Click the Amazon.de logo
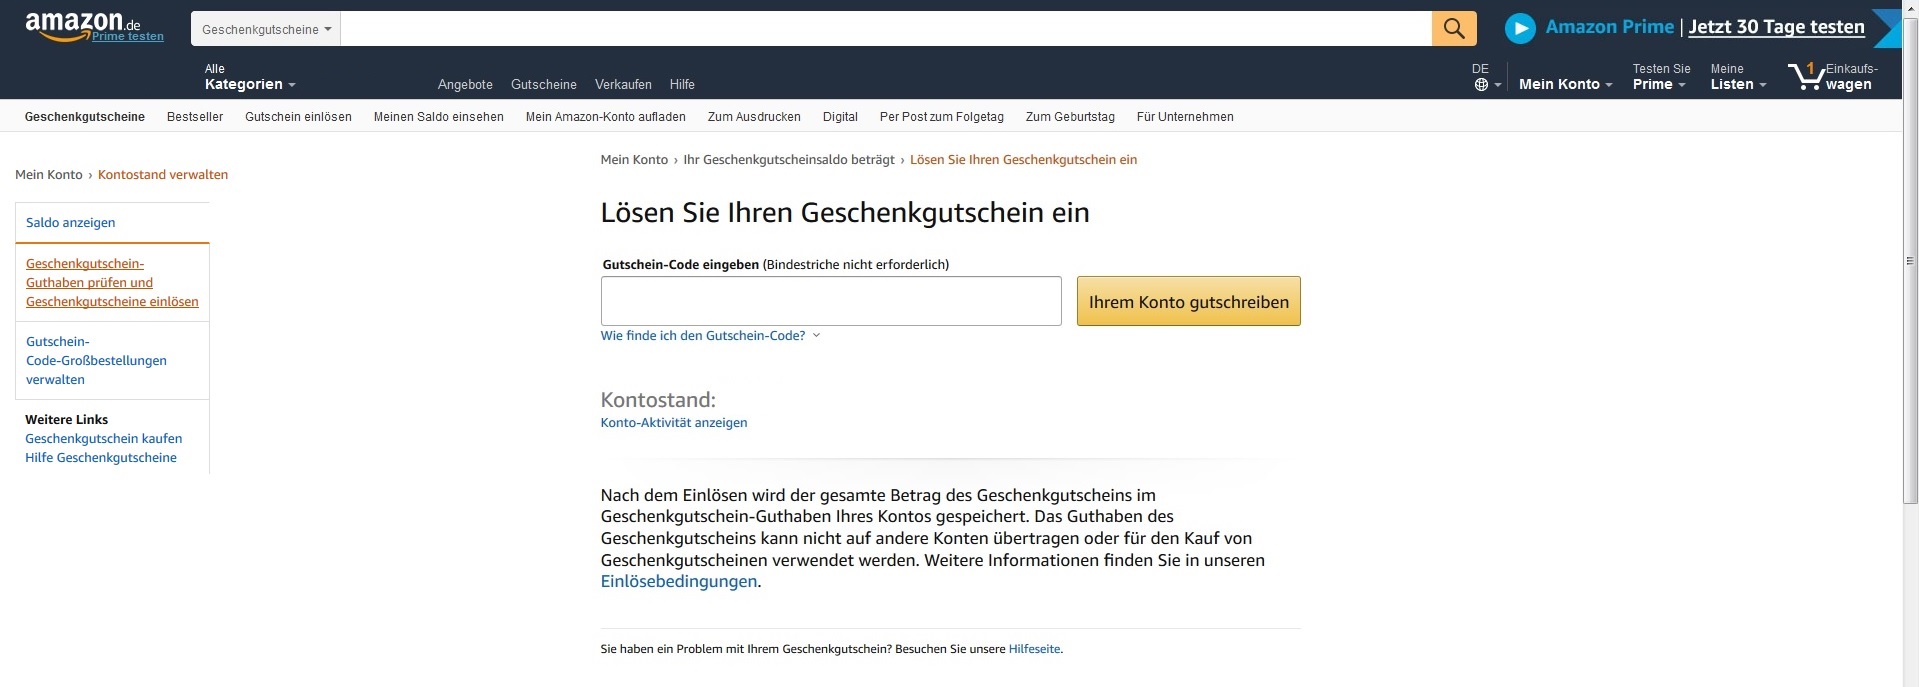The image size is (1919, 687). (x=83, y=25)
